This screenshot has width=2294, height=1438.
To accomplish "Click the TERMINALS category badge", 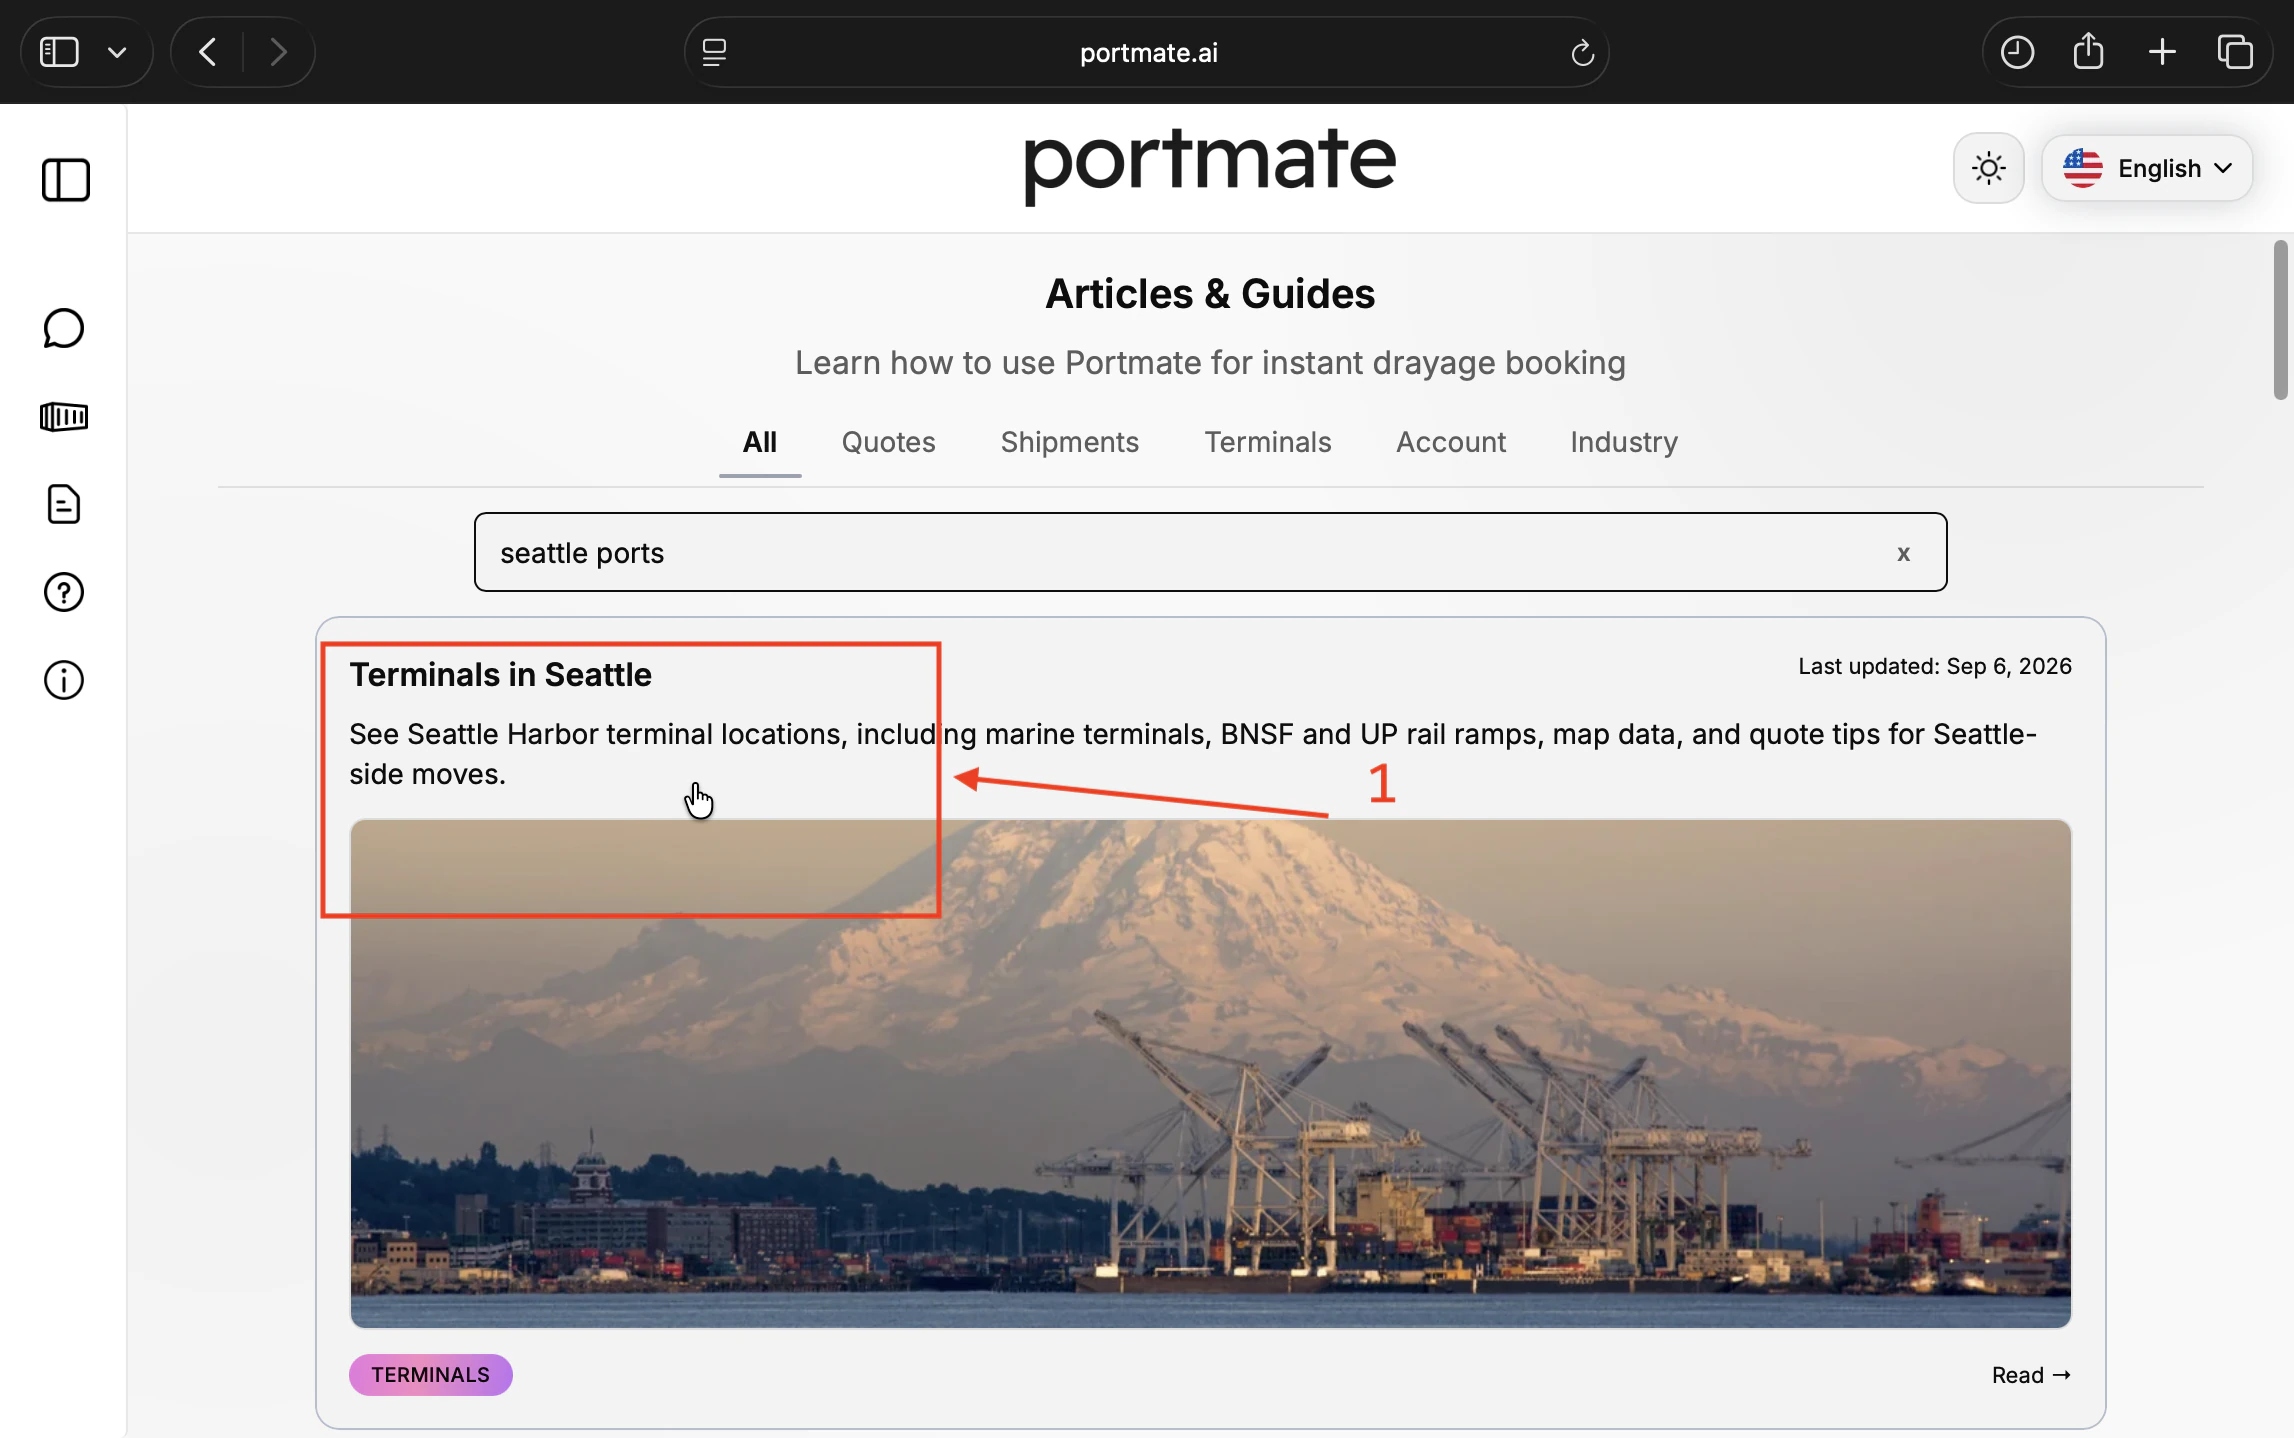I will (431, 1374).
